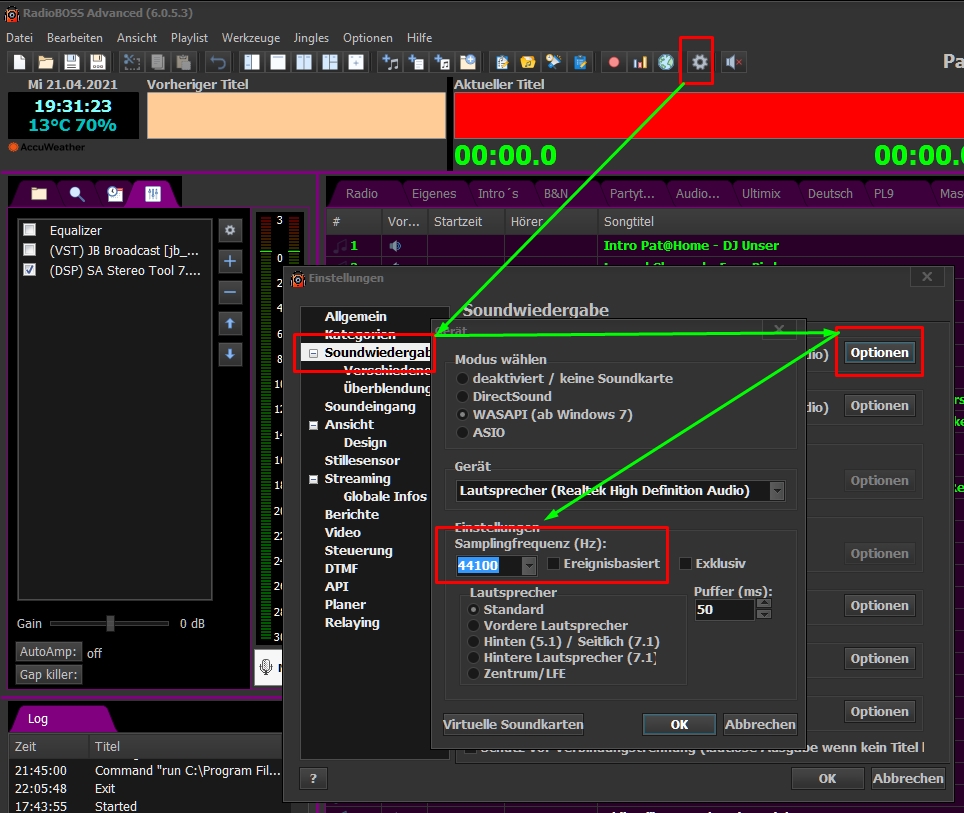Open the Werkzeuge menu
This screenshot has width=964, height=813.
click(x=251, y=38)
